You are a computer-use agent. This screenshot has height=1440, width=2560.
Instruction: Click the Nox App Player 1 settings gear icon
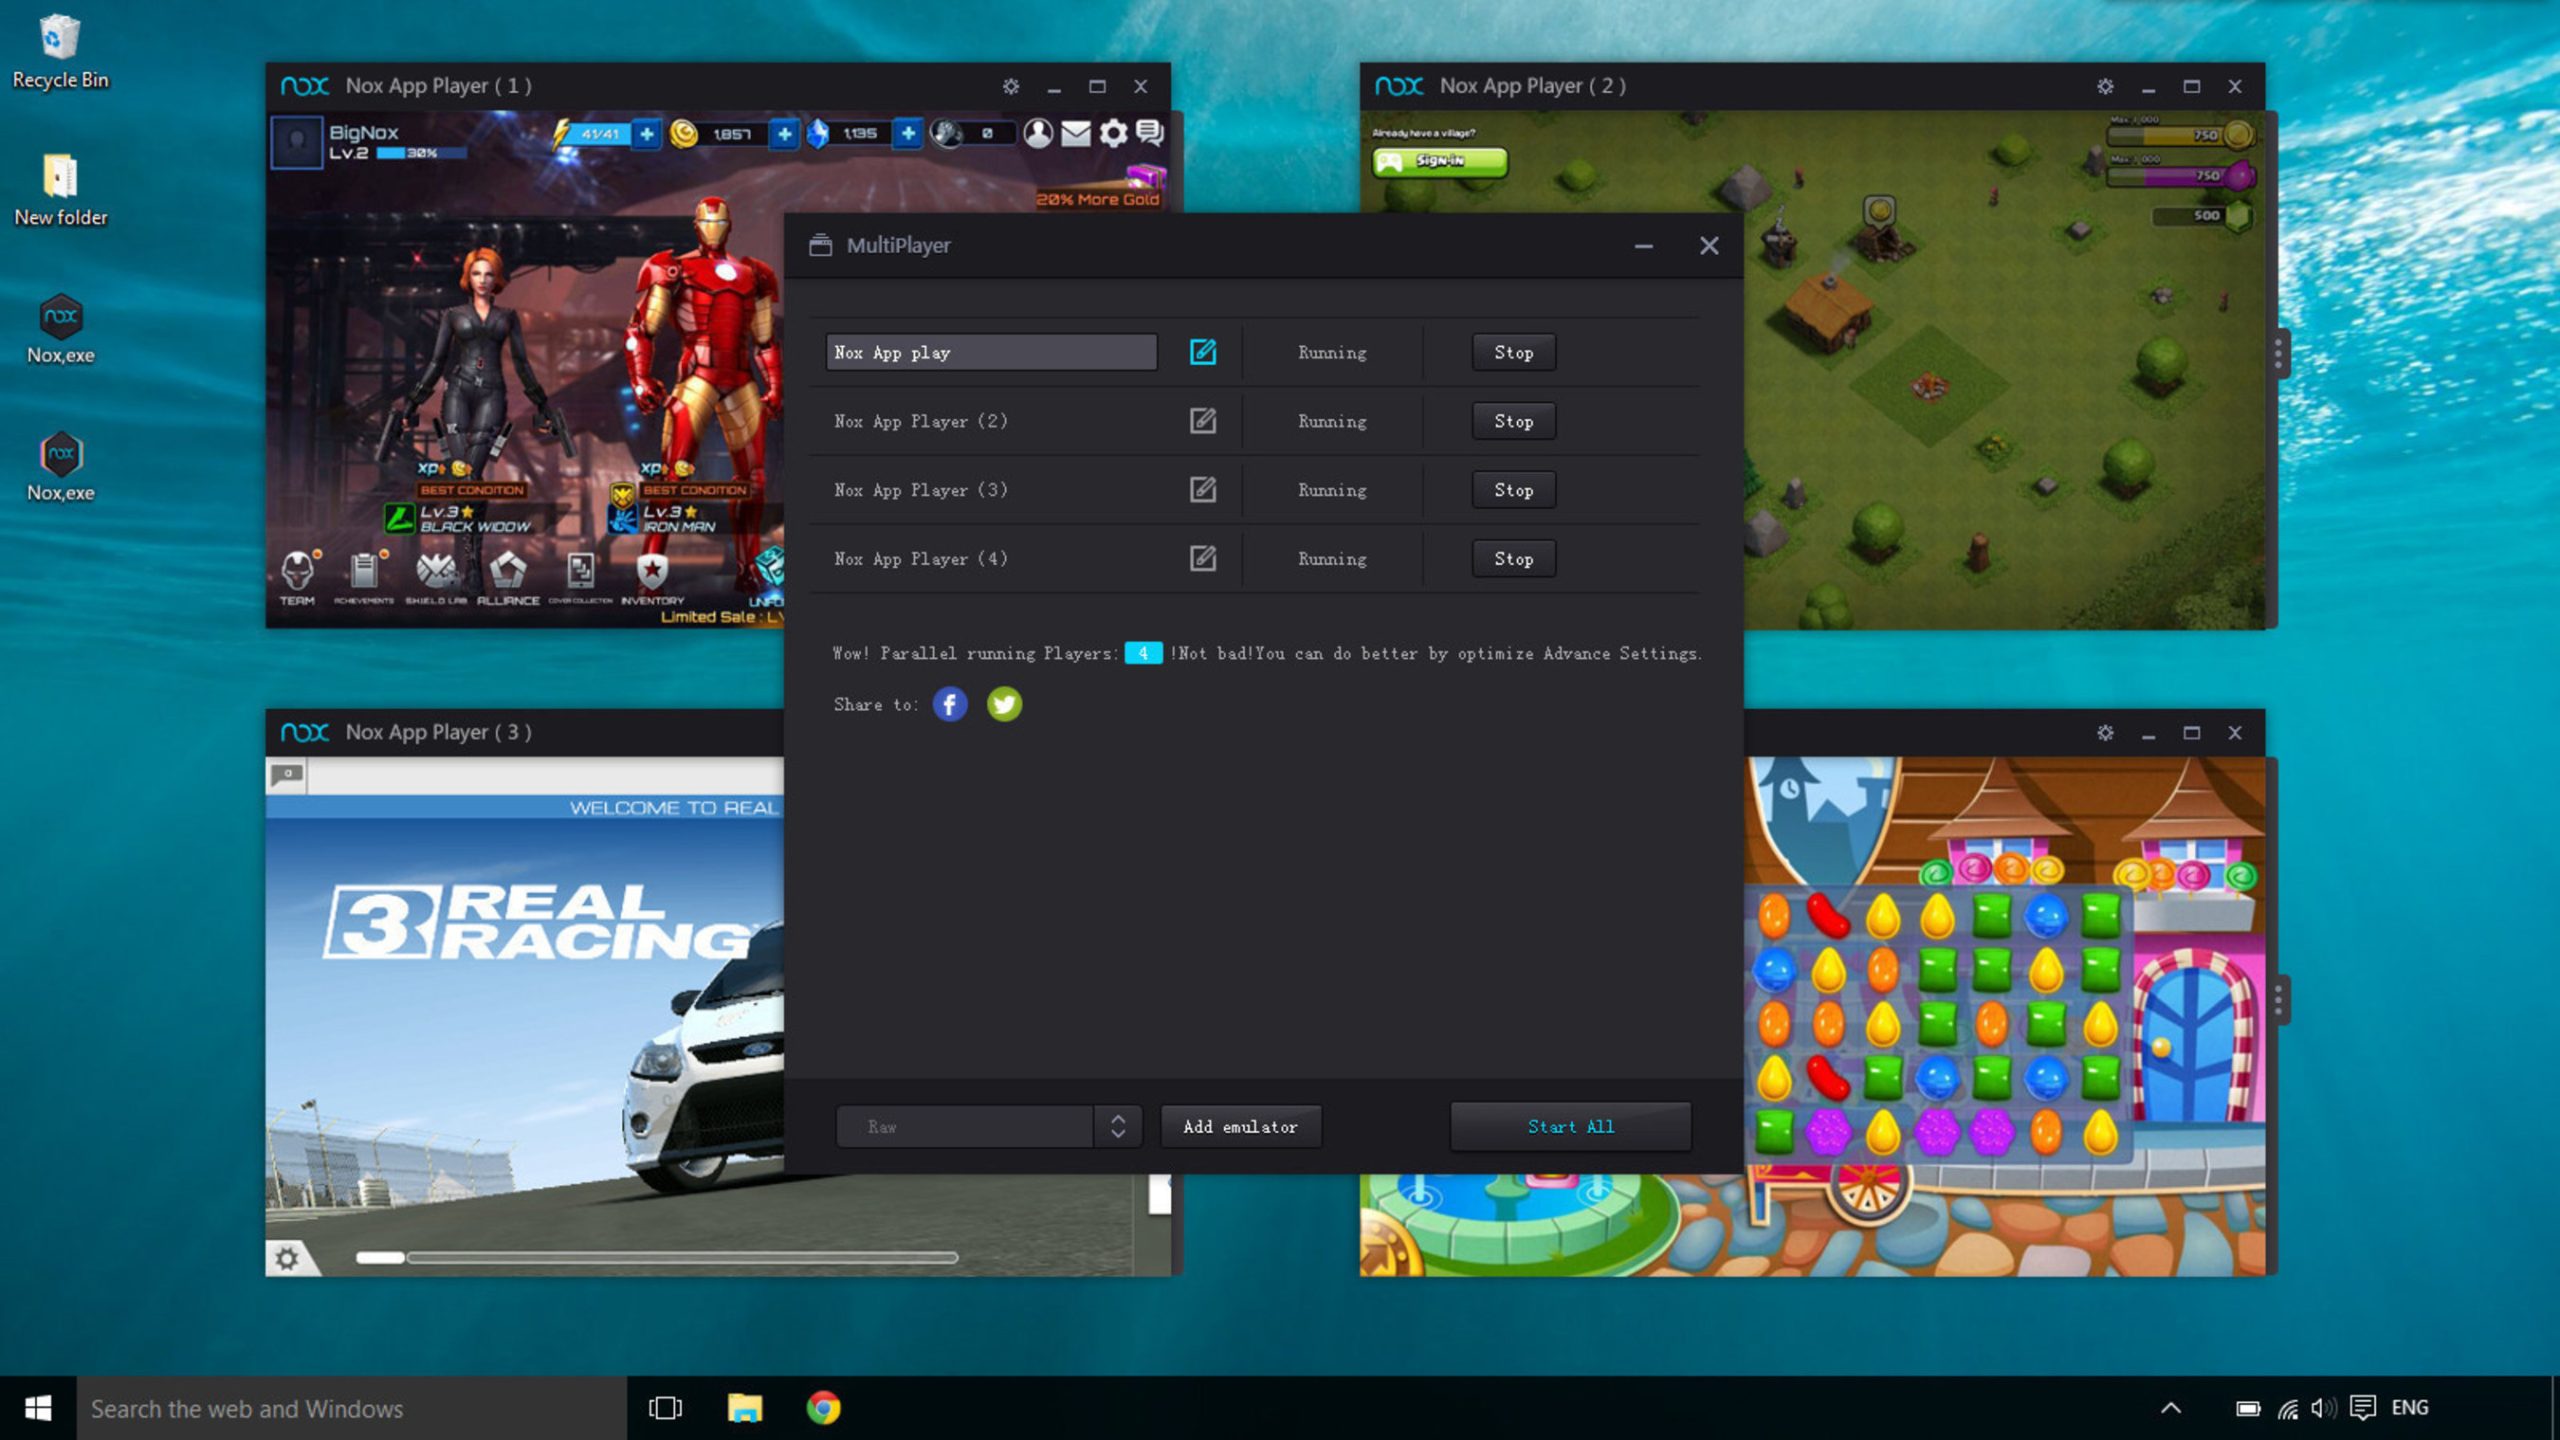click(x=1009, y=84)
